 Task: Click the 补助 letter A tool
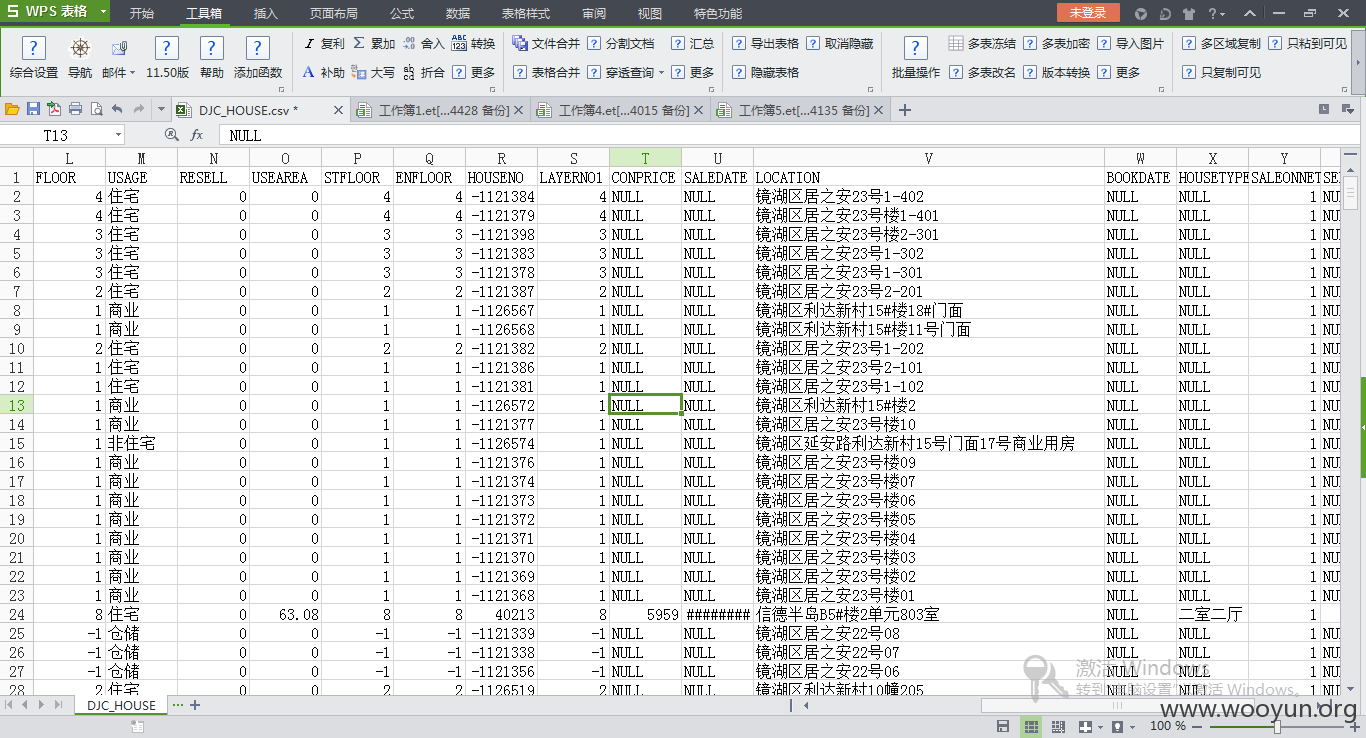pyautogui.click(x=324, y=73)
